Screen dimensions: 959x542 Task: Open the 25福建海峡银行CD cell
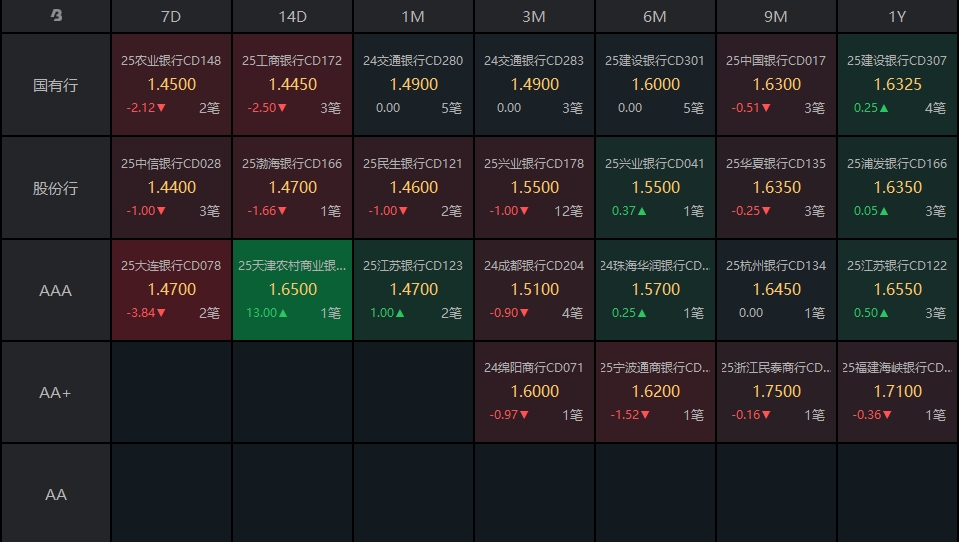tap(897, 392)
